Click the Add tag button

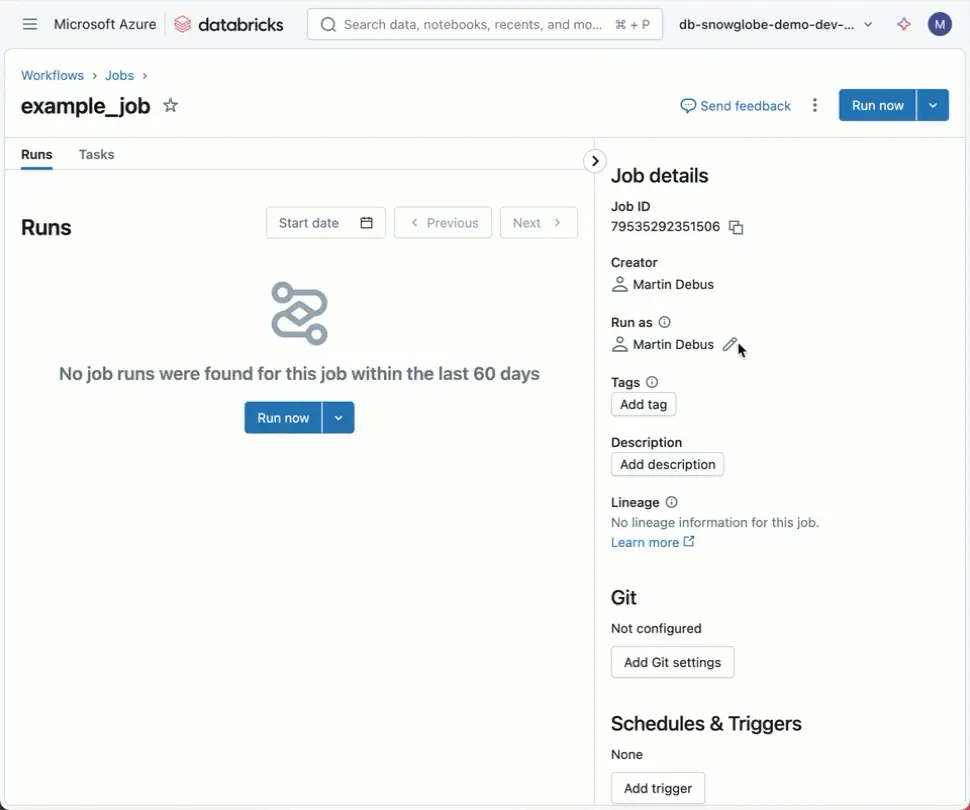643,404
